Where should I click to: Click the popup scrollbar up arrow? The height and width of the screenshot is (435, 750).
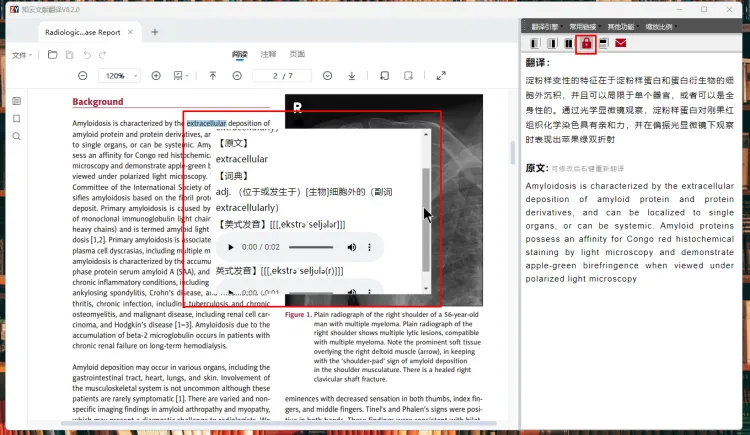click(426, 134)
